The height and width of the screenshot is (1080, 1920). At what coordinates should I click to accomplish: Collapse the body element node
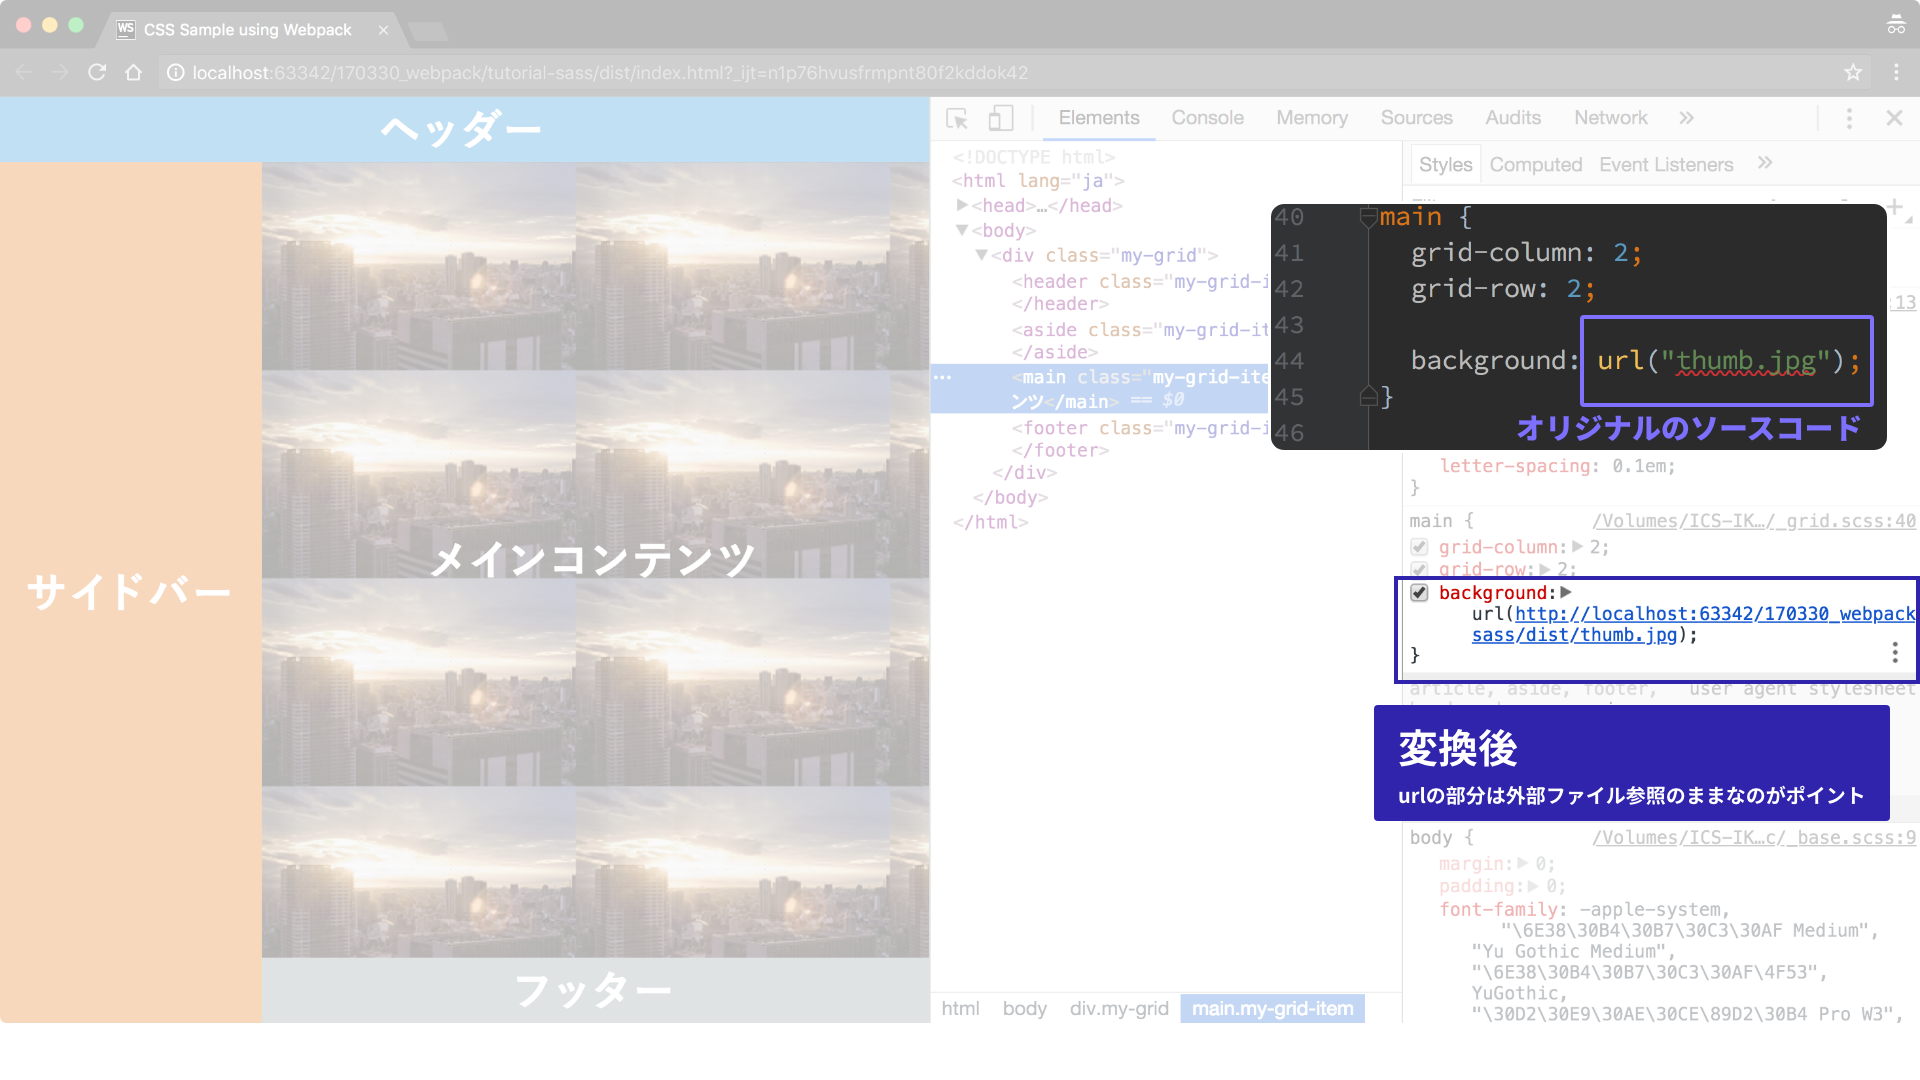click(962, 230)
